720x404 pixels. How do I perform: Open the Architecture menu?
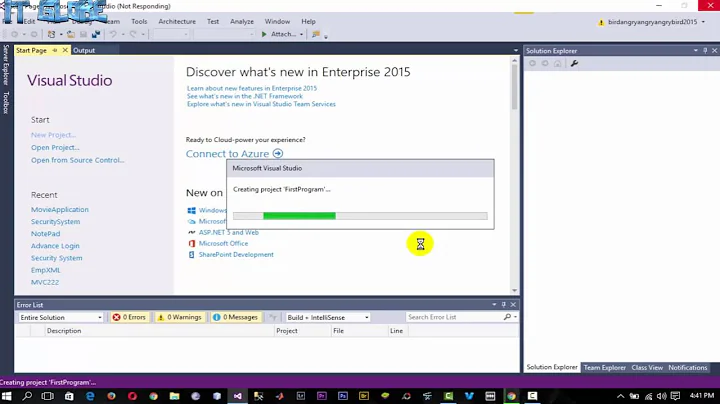(x=177, y=22)
